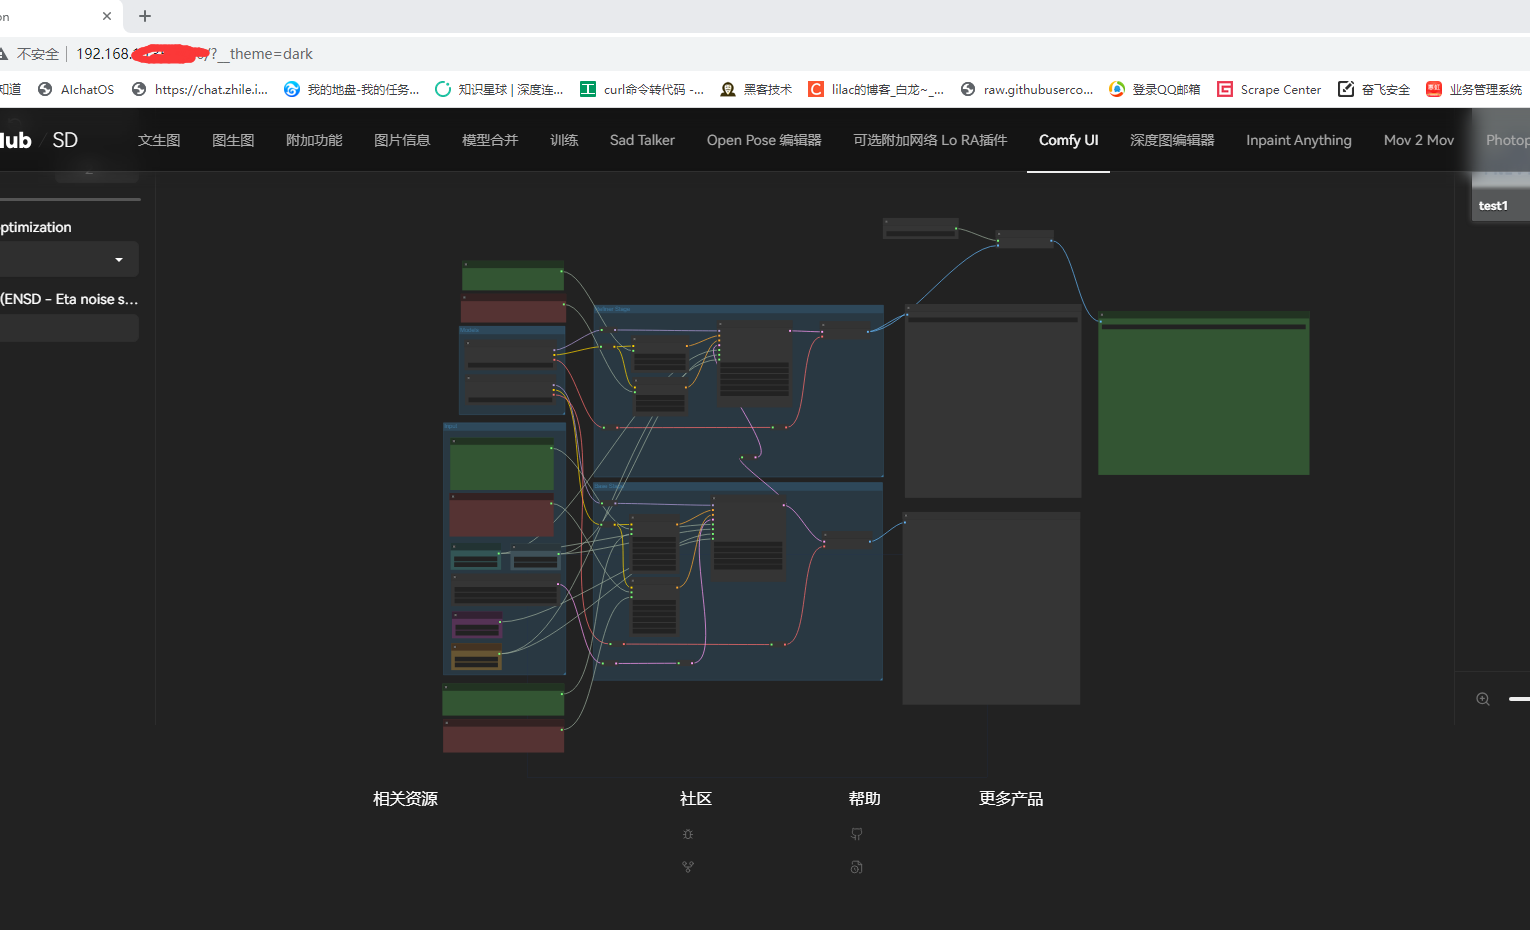The width and height of the screenshot is (1530, 930).
Task: Click the 相关资源 footer link
Action: coord(404,798)
